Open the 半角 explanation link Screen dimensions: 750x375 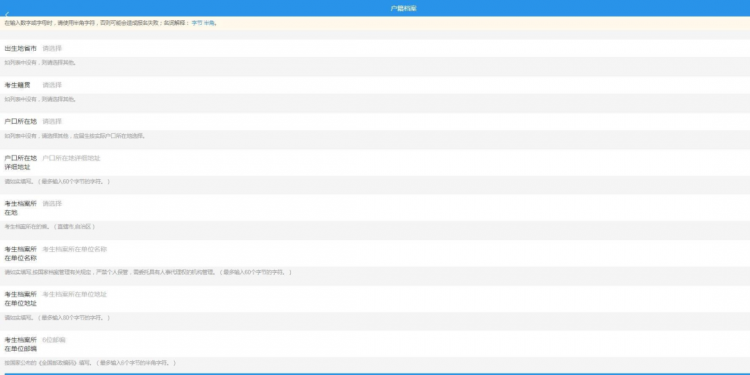click(x=209, y=23)
